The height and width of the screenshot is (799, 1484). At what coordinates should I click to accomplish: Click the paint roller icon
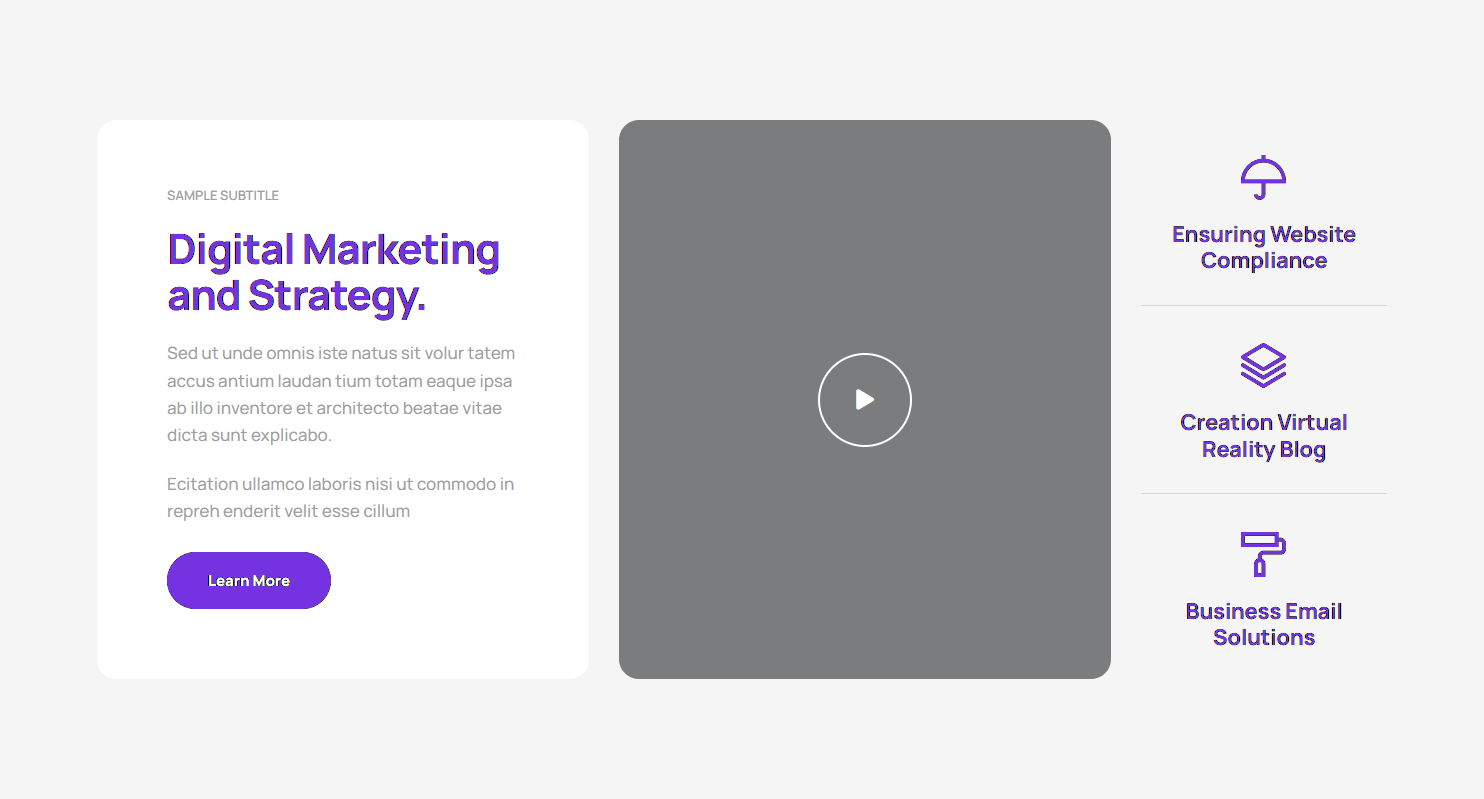(1263, 553)
